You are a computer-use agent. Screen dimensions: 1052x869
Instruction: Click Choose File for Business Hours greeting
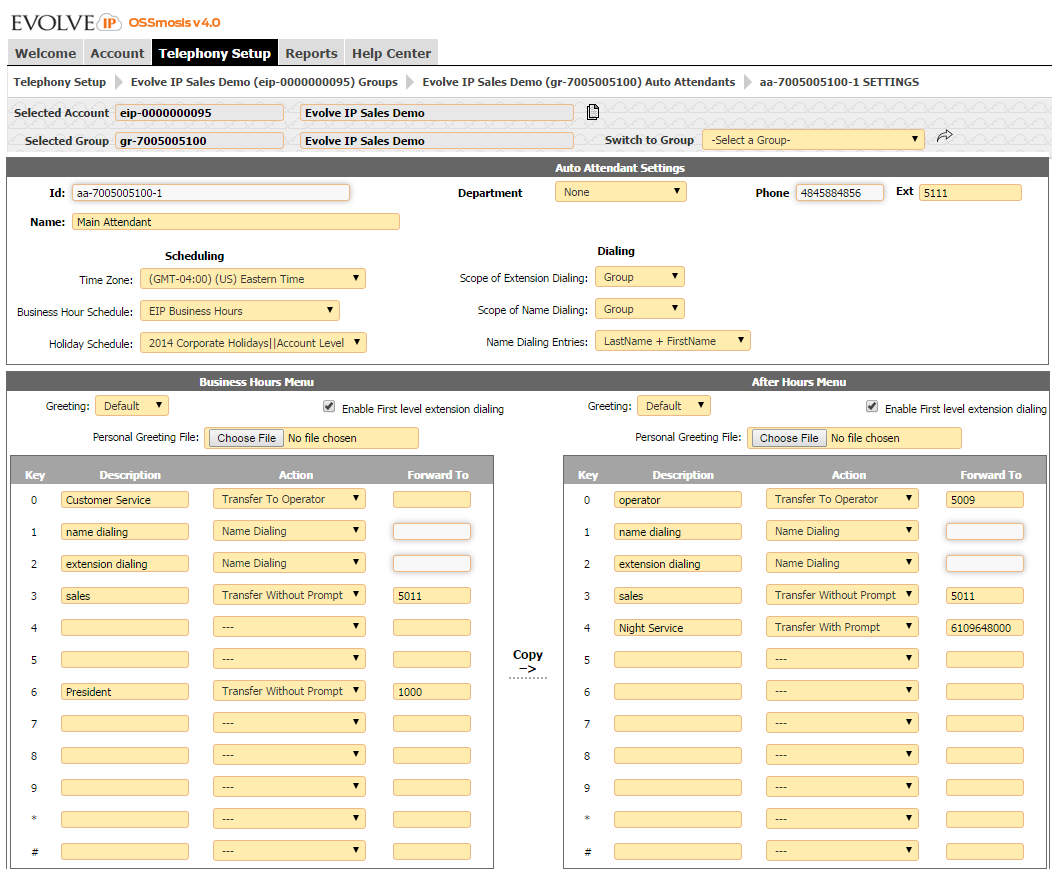coord(244,437)
